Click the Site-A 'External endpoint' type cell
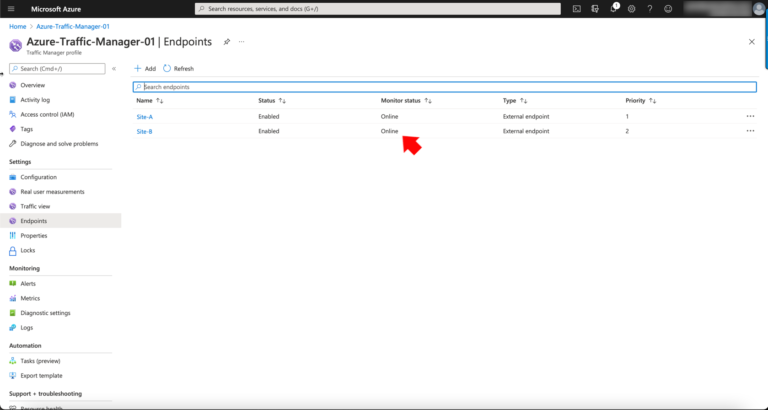768x410 pixels. (526, 117)
